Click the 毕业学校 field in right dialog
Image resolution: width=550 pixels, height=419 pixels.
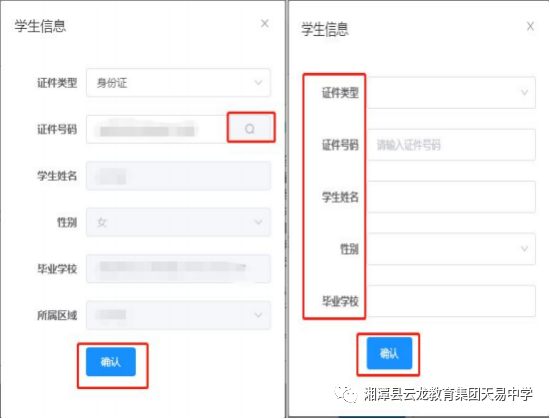[451, 301]
